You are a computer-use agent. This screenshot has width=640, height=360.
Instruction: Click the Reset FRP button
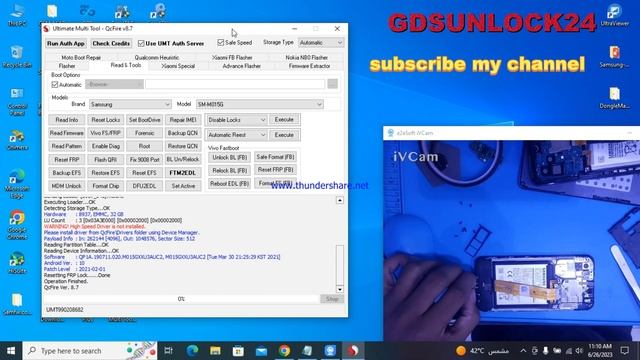(x=67, y=160)
